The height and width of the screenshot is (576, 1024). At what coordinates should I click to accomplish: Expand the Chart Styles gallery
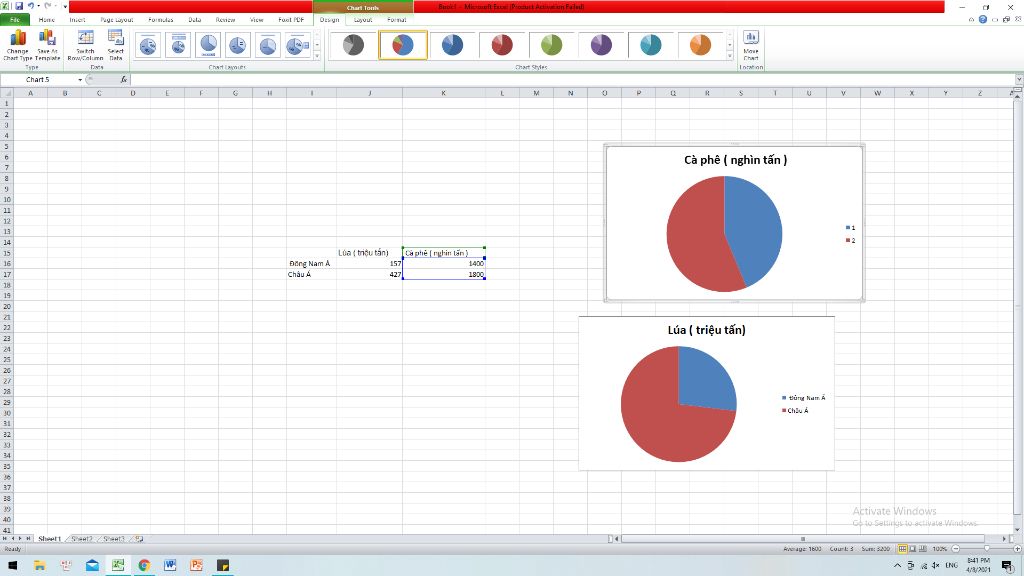pos(731,56)
